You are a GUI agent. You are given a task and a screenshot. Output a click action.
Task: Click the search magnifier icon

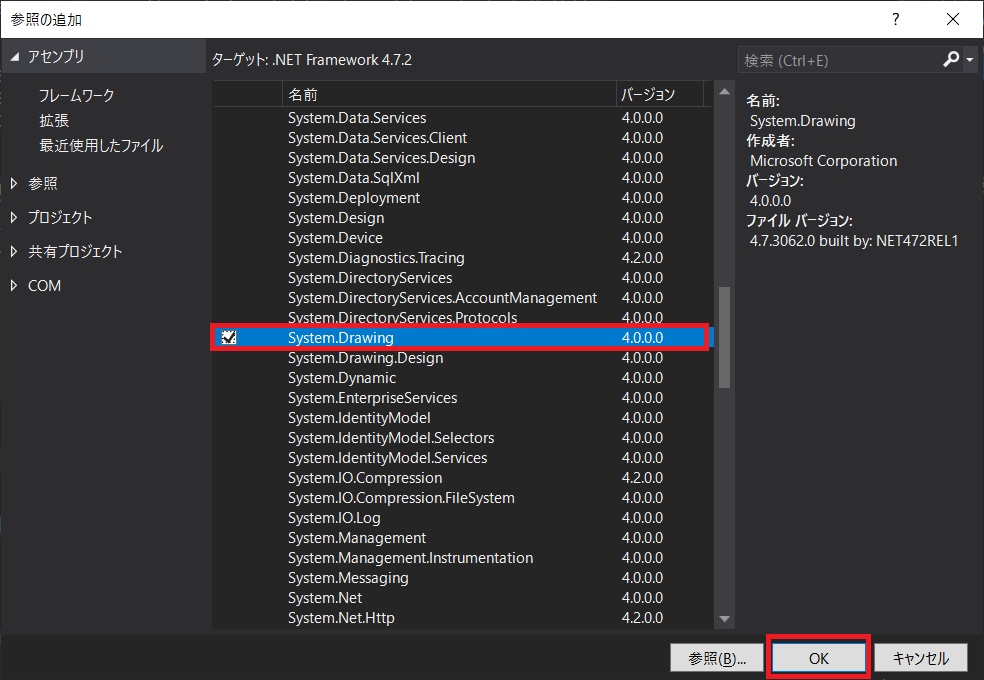click(x=951, y=60)
